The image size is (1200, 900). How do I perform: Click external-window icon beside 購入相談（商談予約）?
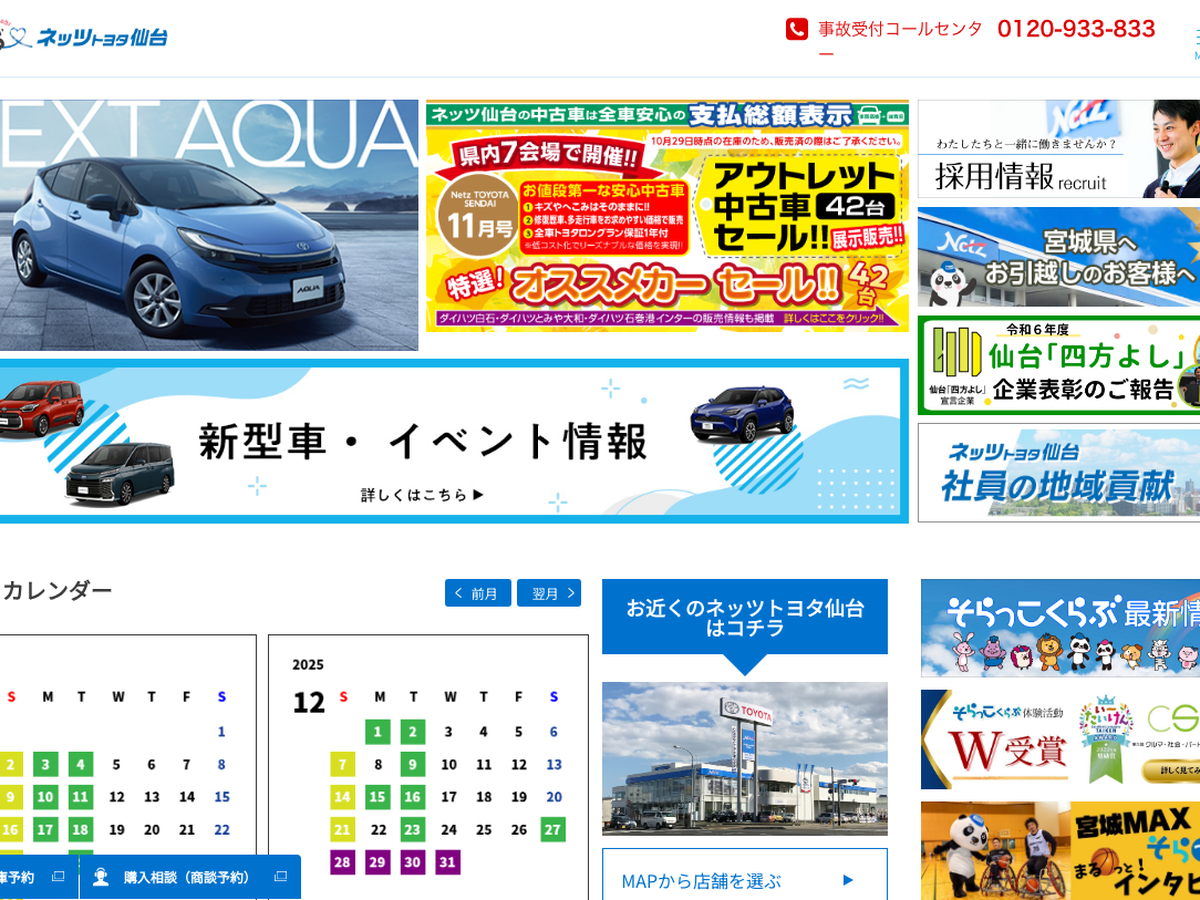coord(280,877)
